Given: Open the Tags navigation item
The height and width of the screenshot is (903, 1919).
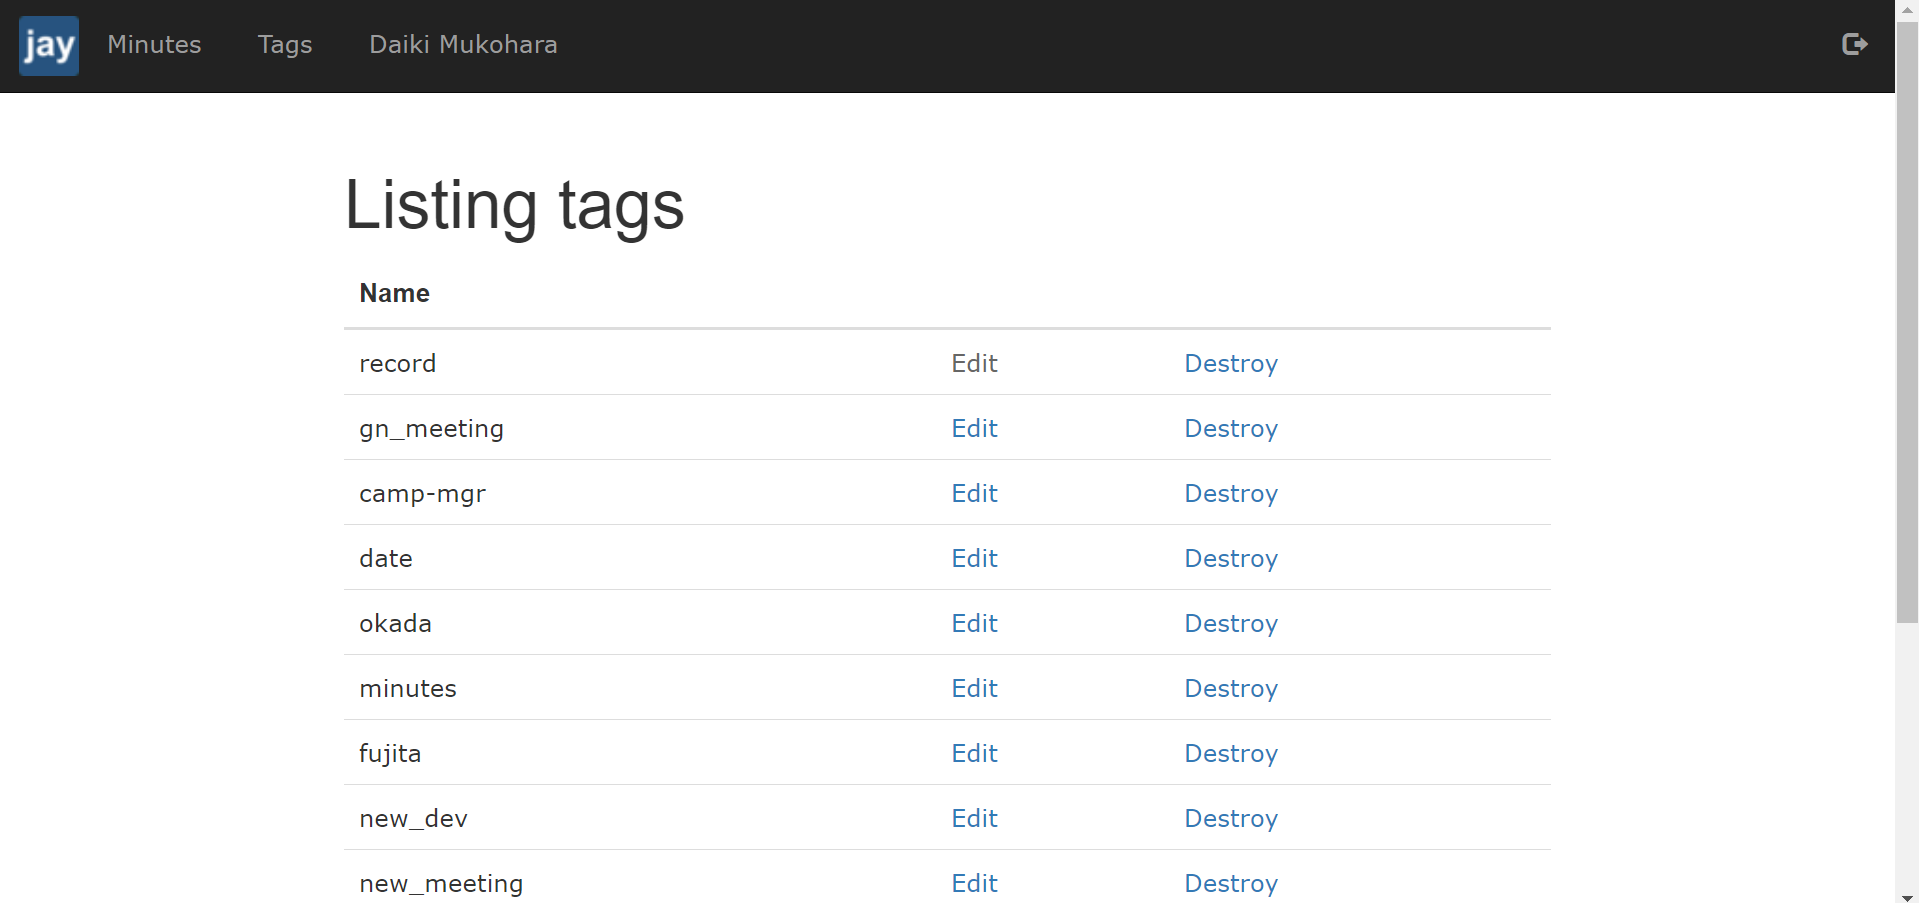Looking at the screenshot, I should (x=285, y=45).
